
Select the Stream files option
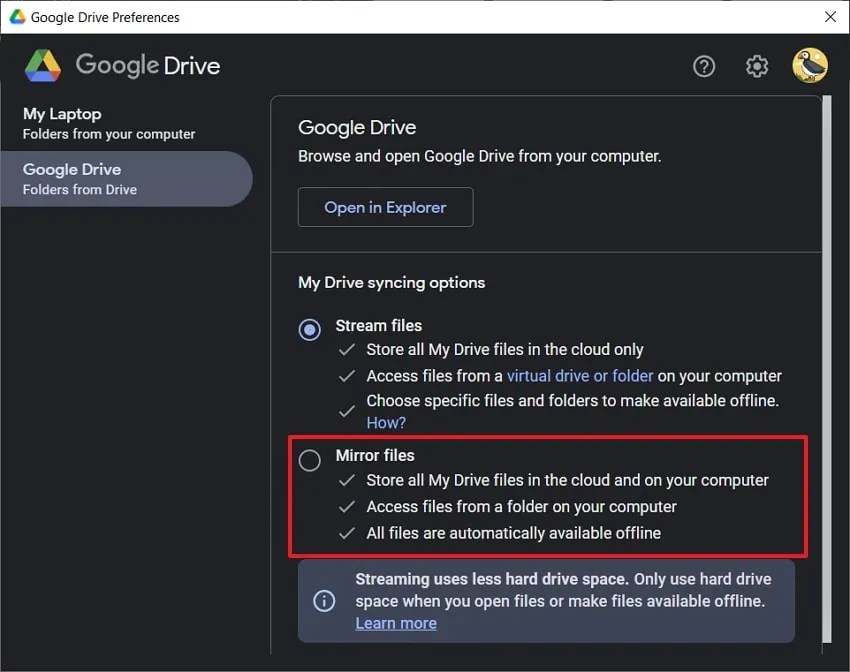[x=308, y=329]
